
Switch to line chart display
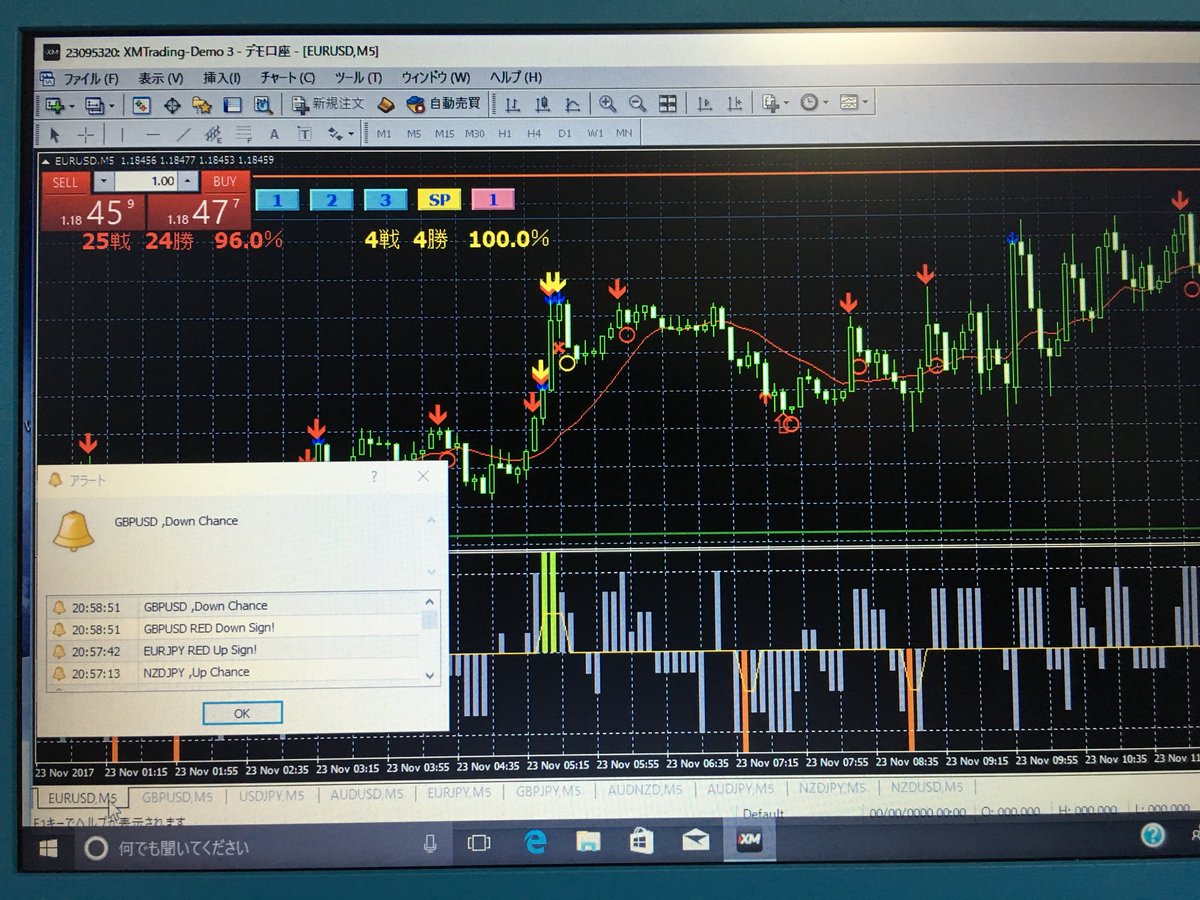[573, 104]
